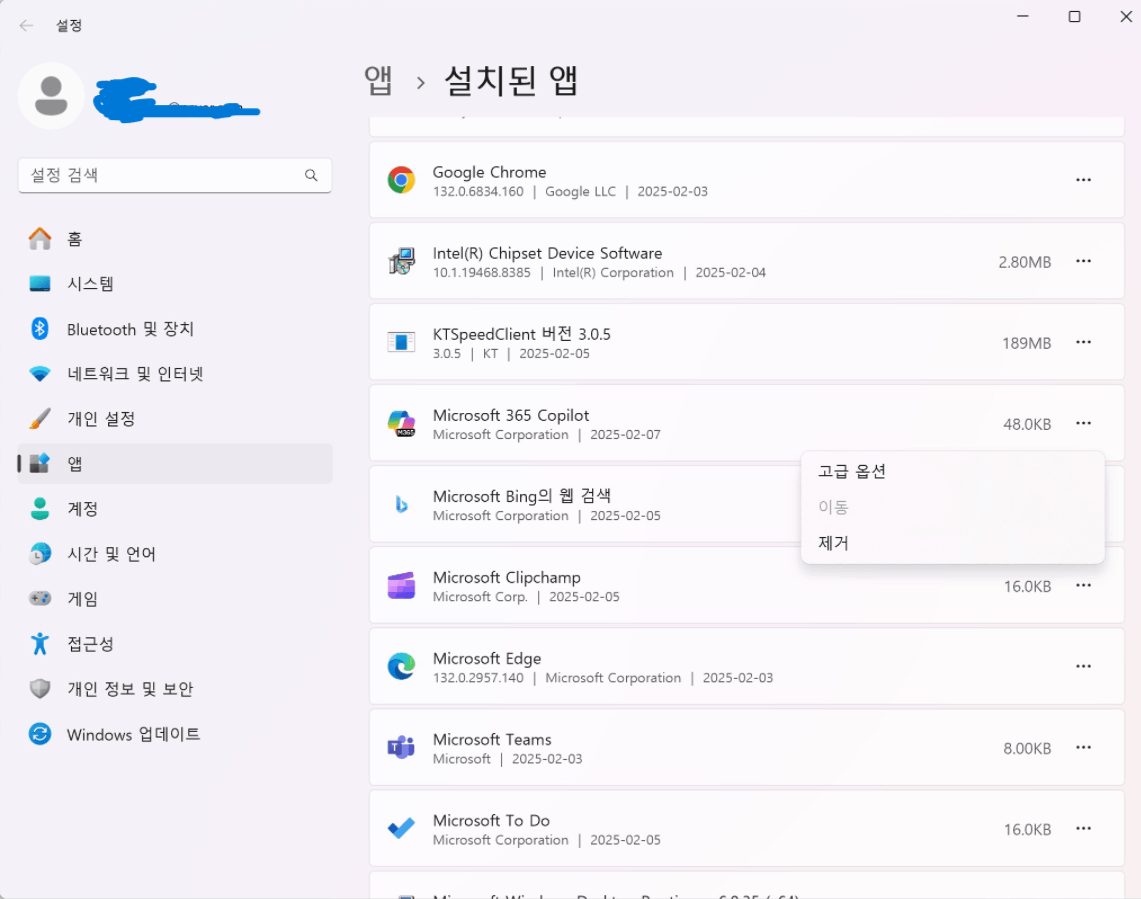The height and width of the screenshot is (899, 1141).
Task: Go back with the arrow button
Action: 26,25
